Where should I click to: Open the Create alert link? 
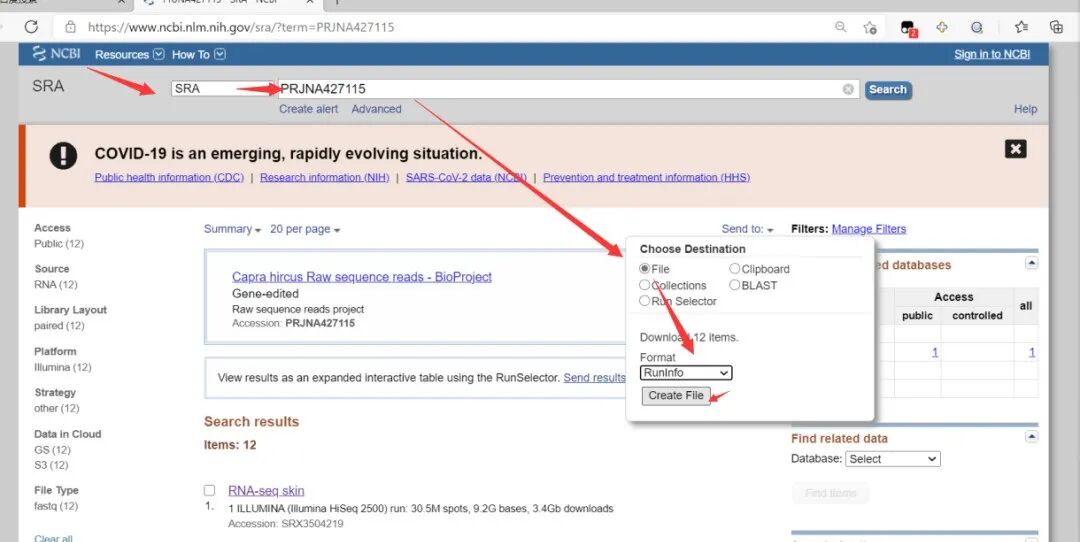pos(309,109)
